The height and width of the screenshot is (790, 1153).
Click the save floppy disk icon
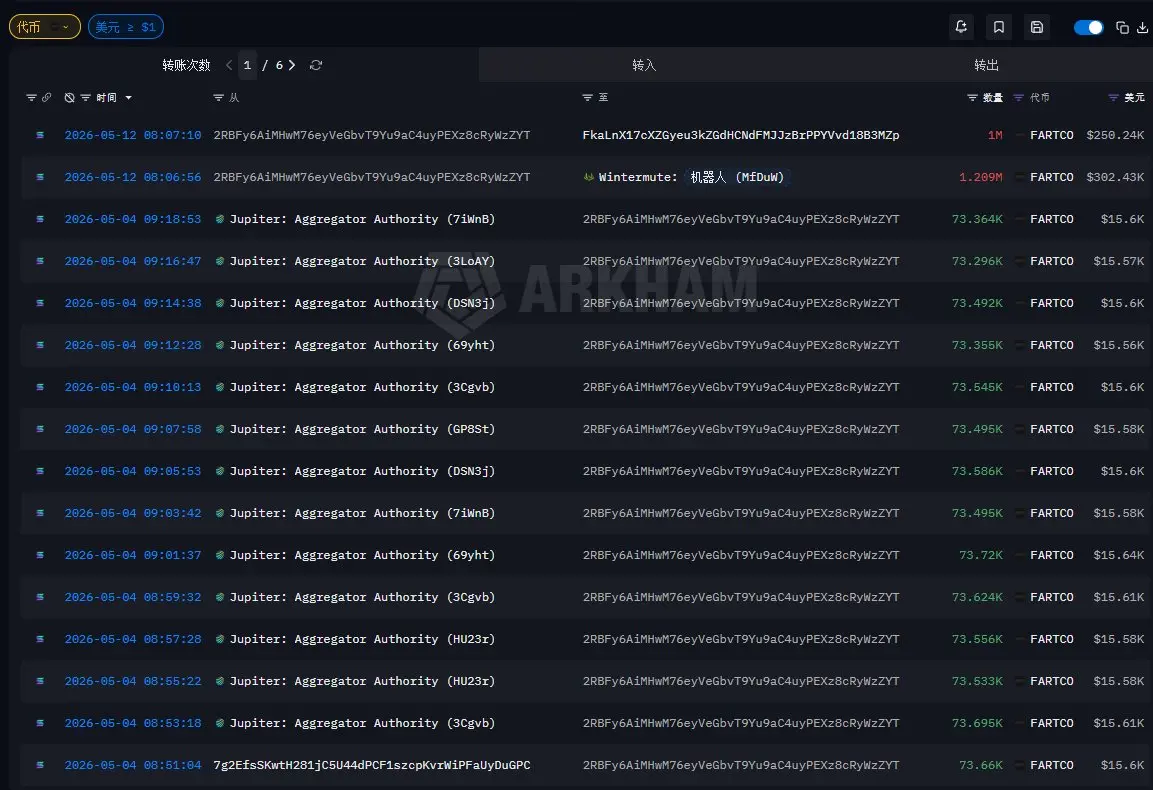click(1037, 27)
